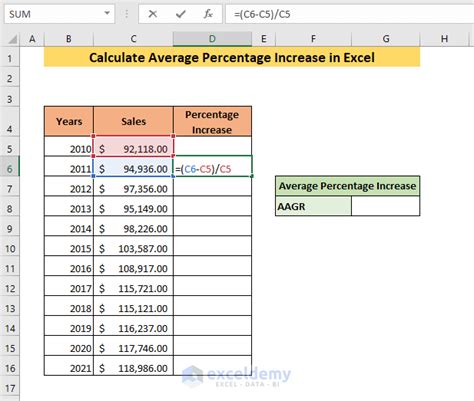Click the 'Years' header cell
Viewport: 474px width, 401px height.
tap(69, 121)
